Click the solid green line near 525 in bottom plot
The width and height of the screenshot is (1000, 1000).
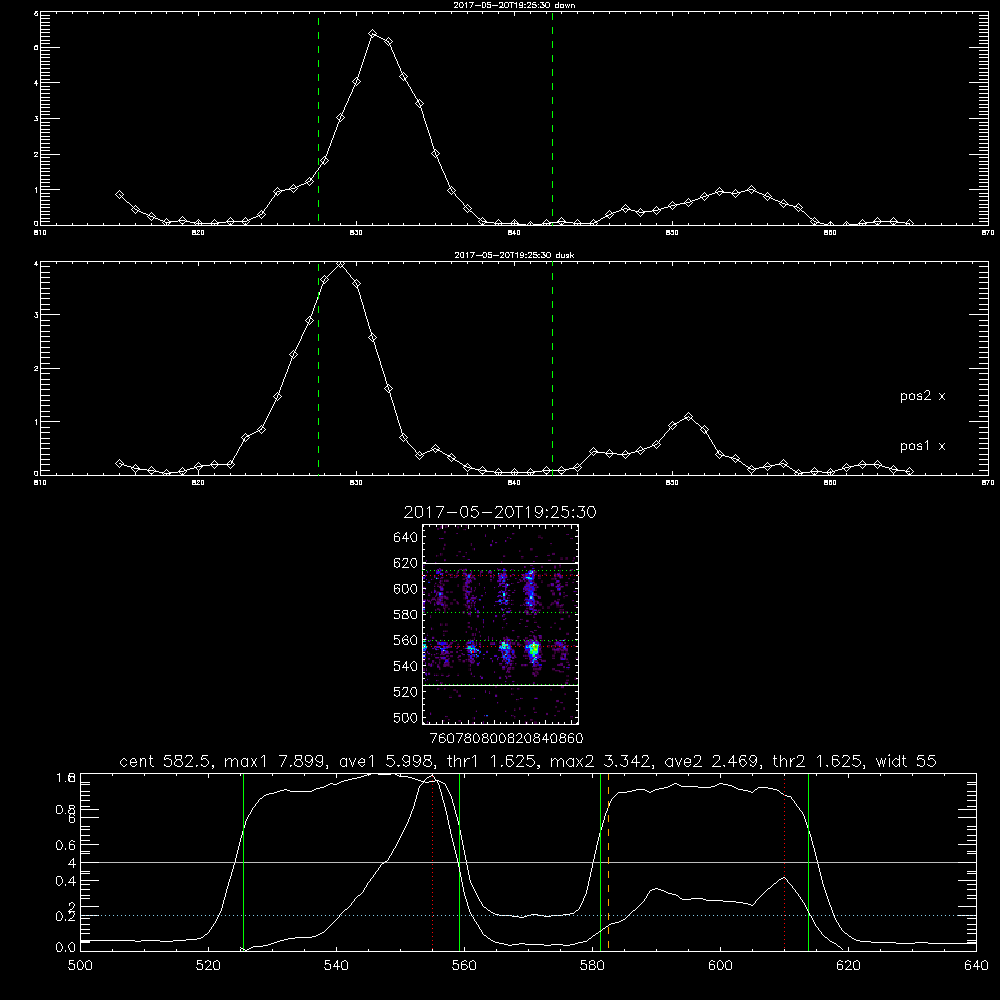(x=243, y=862)
